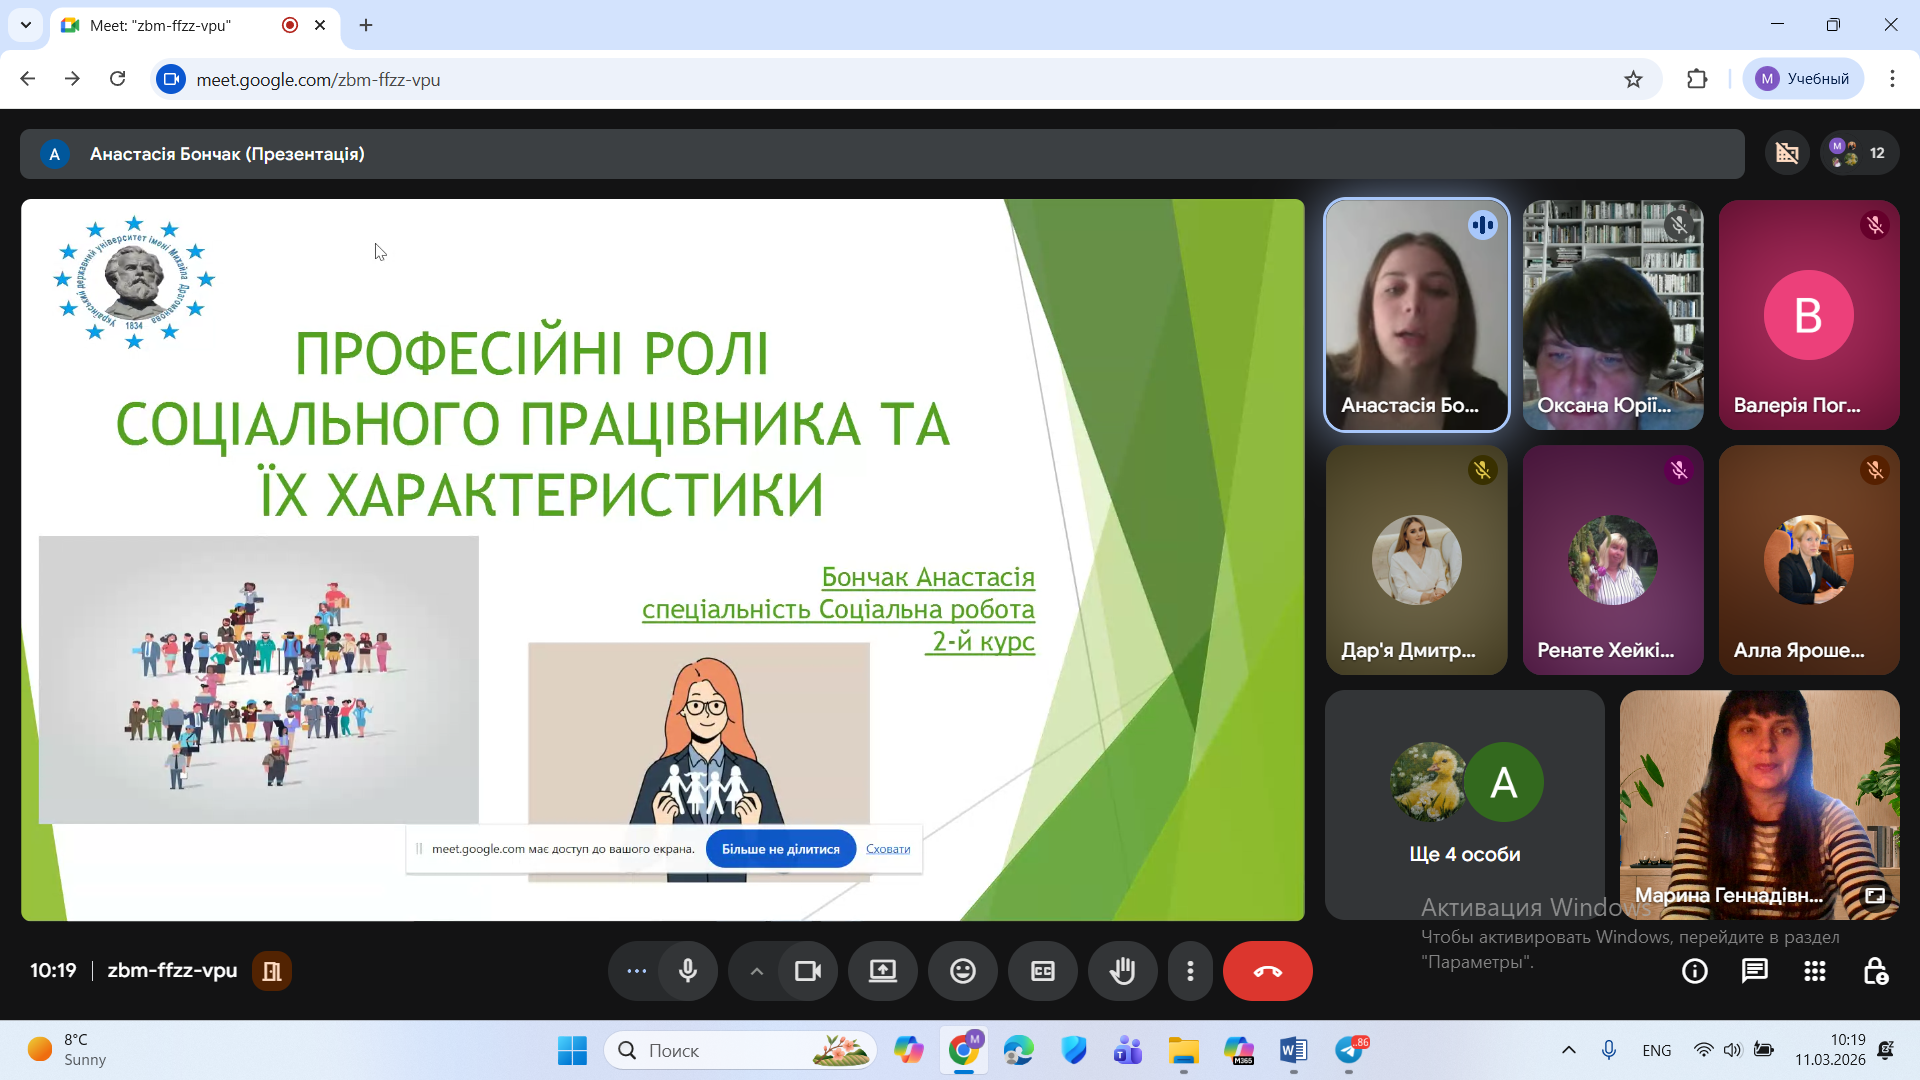Open the meeting chat panel
The height and width of the screenshot is (1080, 1920).
click(x=1754, y=971)
